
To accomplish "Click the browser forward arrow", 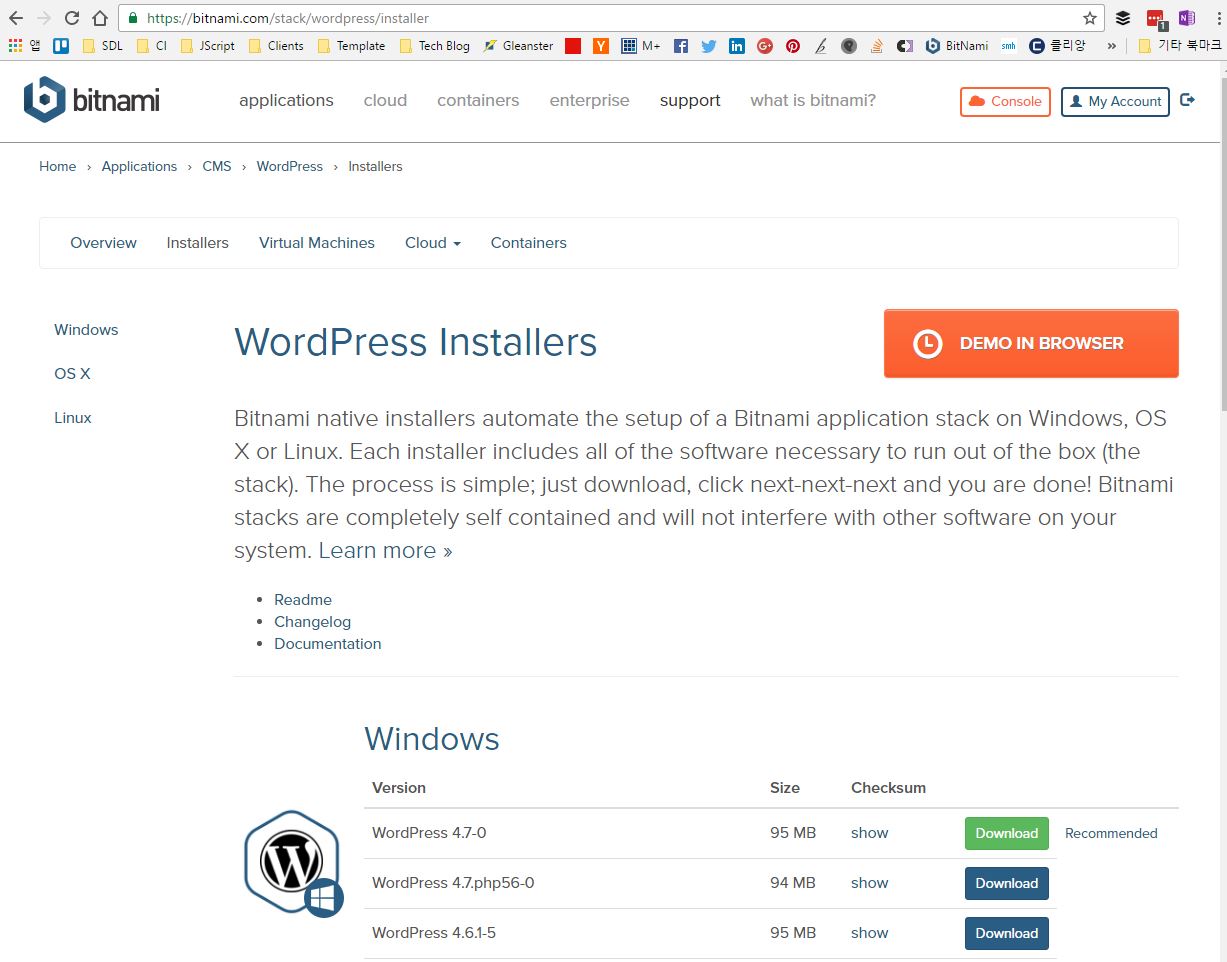I will pyautogui.click(x=44, y=18).
